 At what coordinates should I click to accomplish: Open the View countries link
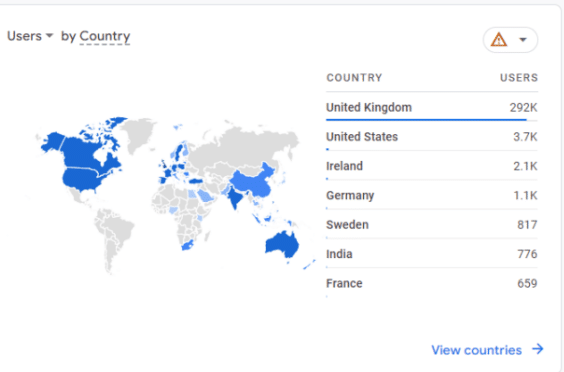pos(476,350)
